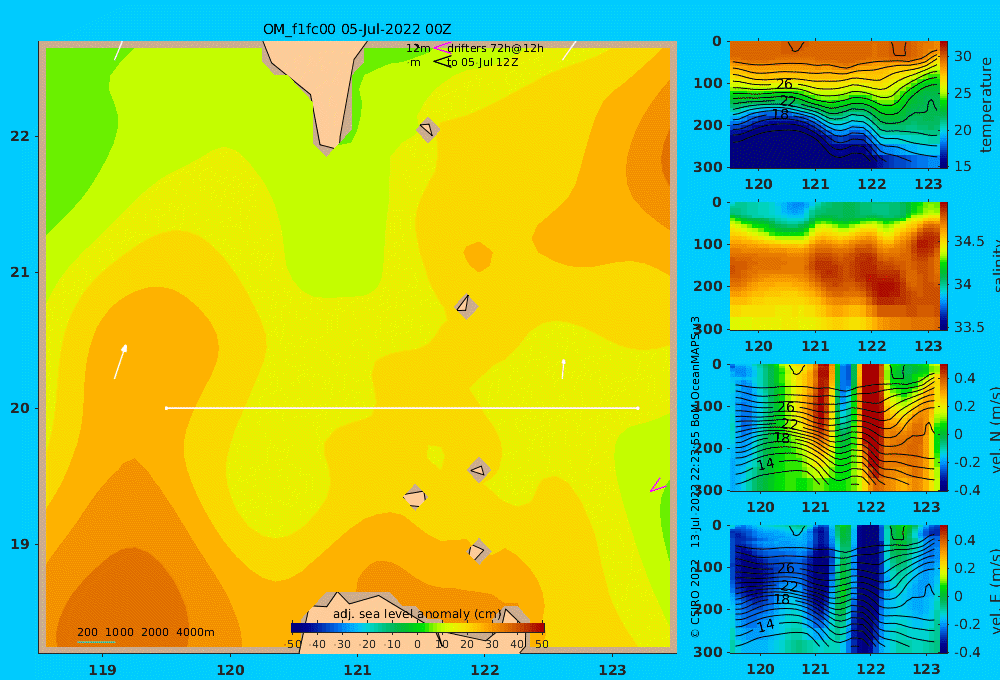Click the white transect line along 20°N

402,408
